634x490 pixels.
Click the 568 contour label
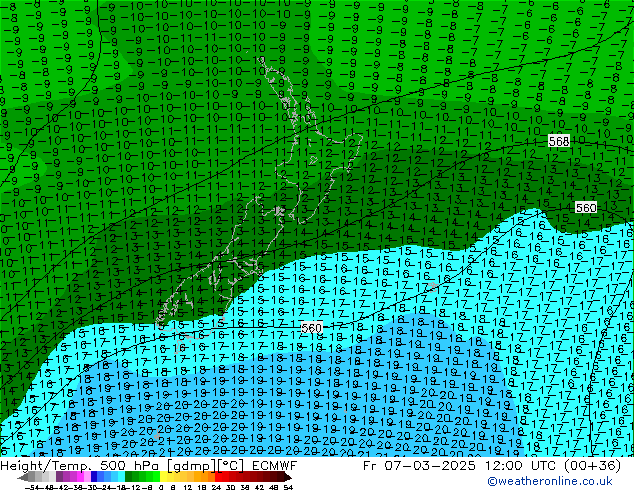(x=559, y=141)
